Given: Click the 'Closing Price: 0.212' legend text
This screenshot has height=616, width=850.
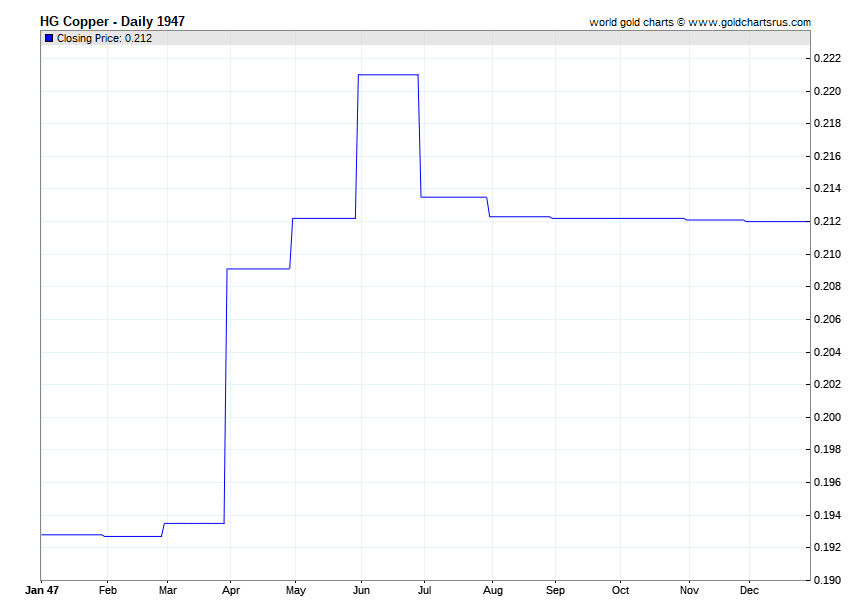Looking at the screenshot, I should click(105, 38).
